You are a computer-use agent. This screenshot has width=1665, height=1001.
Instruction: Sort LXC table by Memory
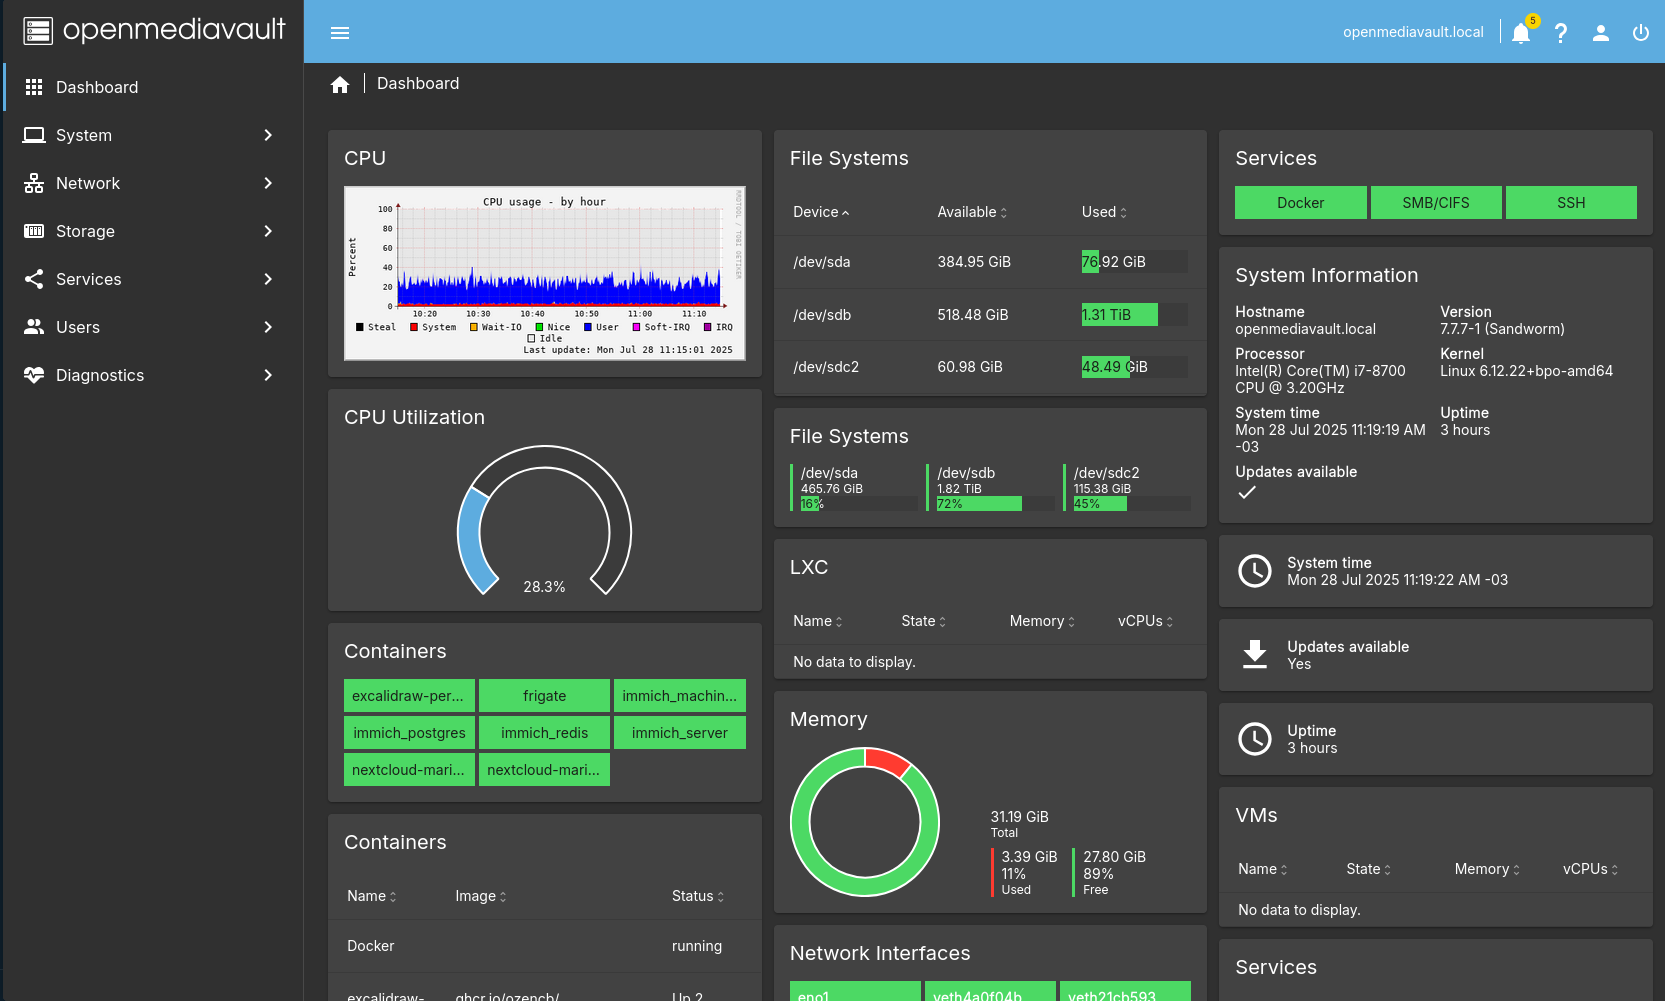click(x=1042, y=621)
